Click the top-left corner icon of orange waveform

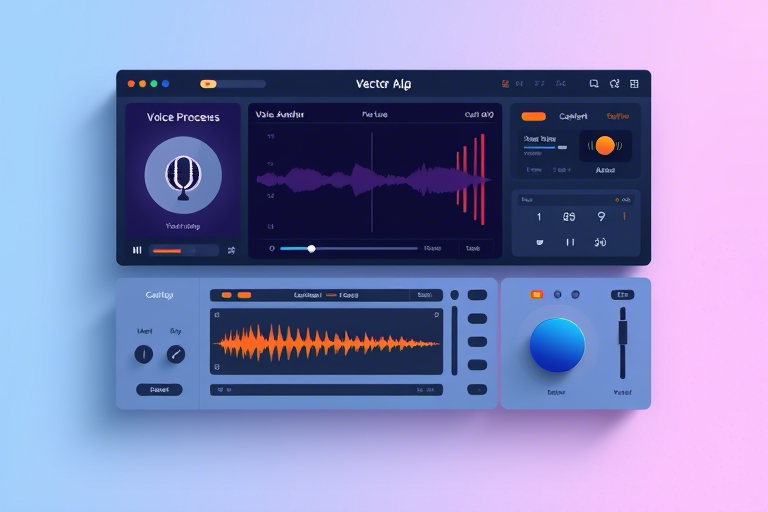point(217,315)
